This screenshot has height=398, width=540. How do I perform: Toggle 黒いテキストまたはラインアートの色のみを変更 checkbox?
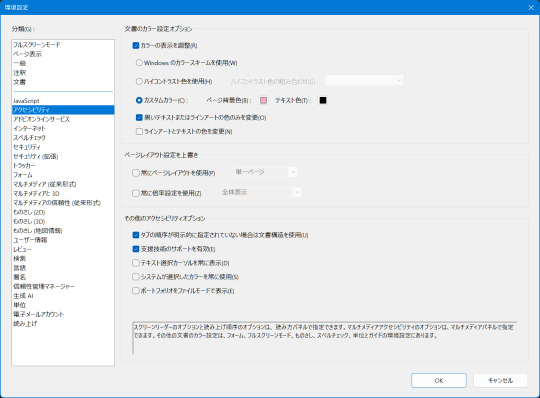click(139, 117)
